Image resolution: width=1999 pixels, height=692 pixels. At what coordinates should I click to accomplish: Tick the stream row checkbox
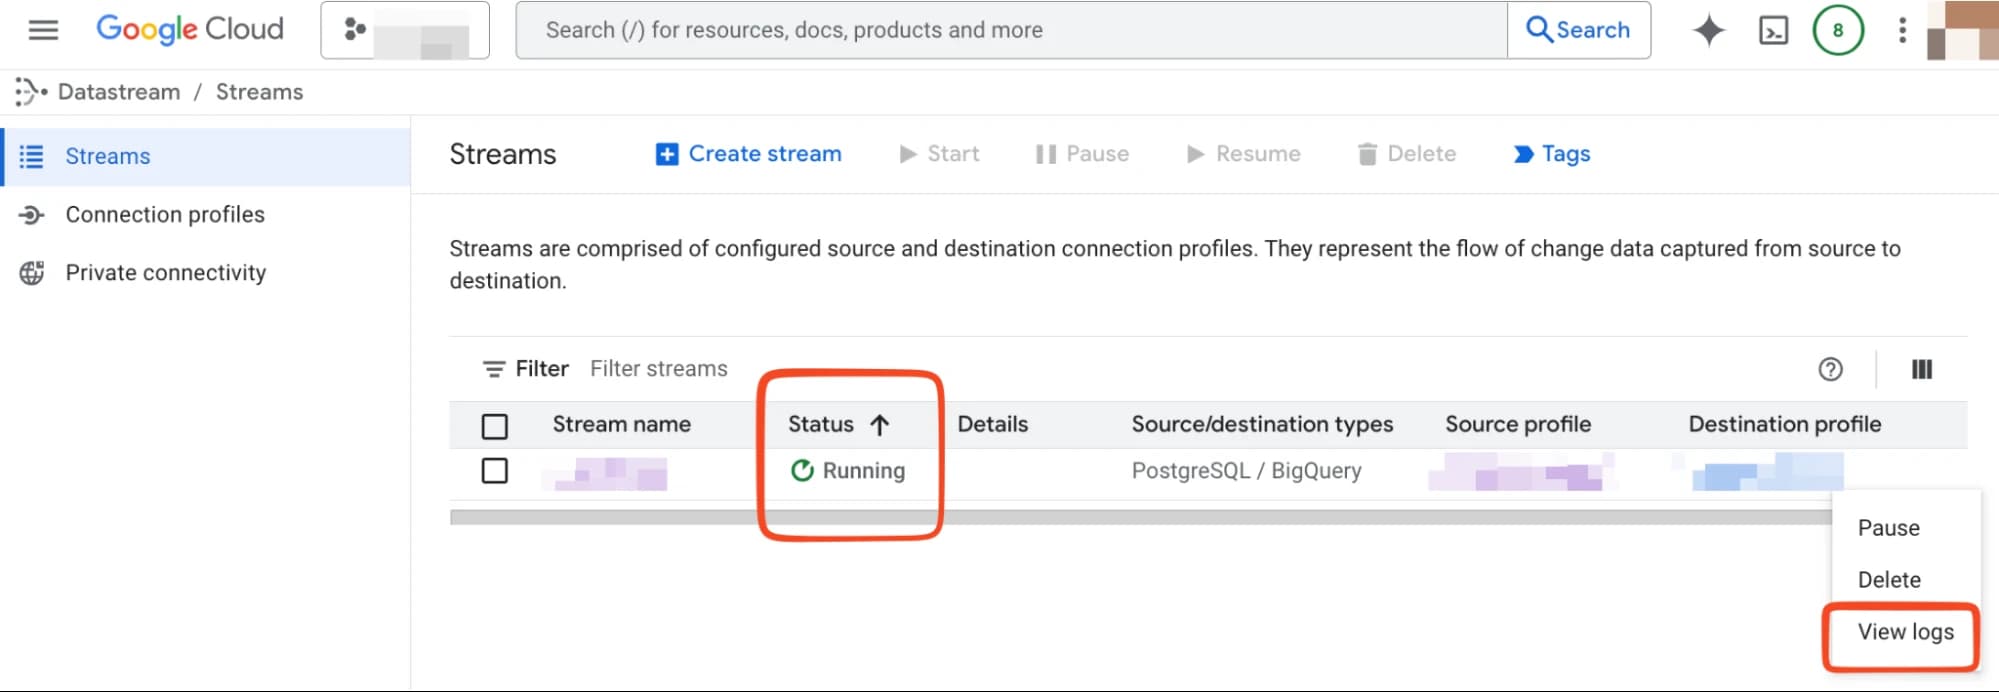click(x=495, y=471)
